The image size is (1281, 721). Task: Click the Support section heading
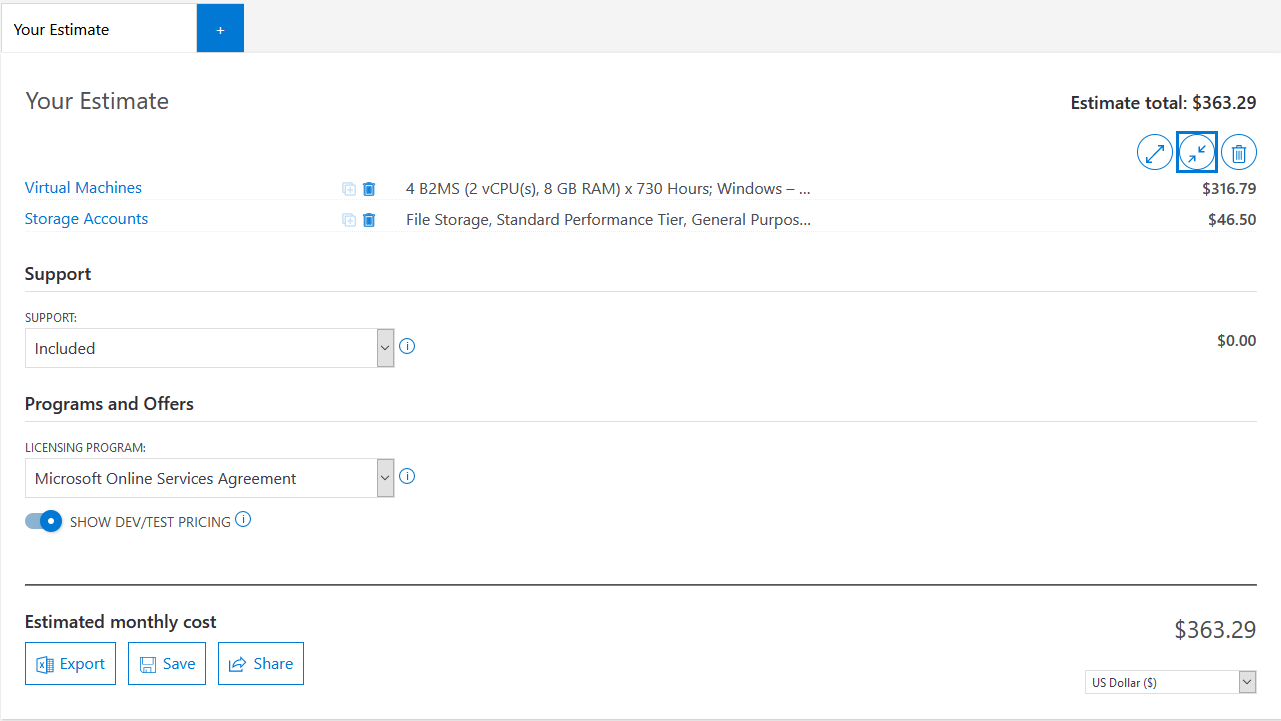point(58,274)
